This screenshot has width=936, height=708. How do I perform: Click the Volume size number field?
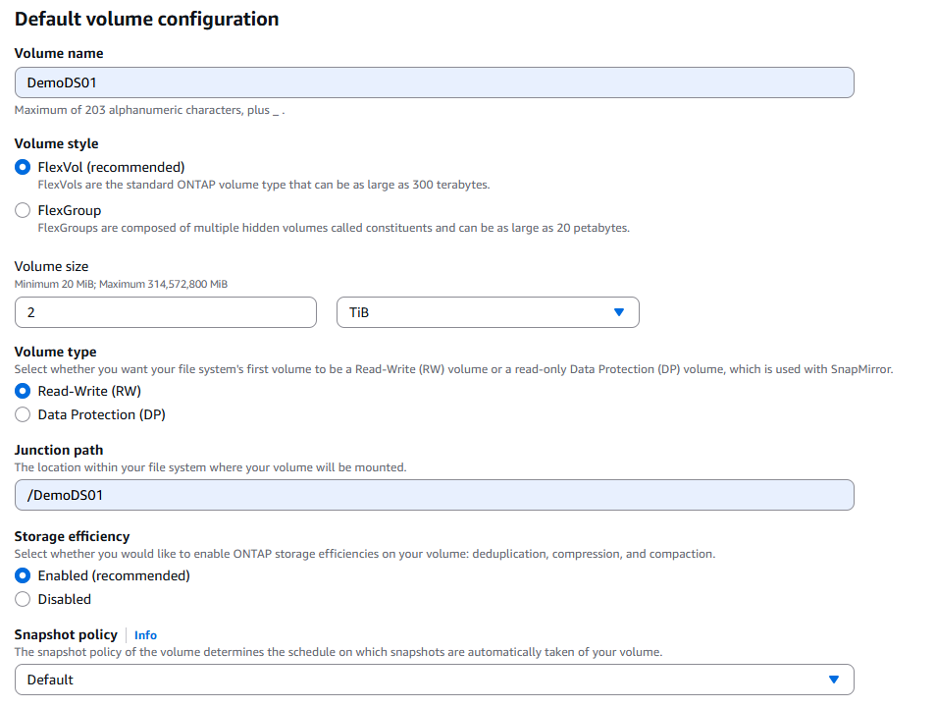tap(165, 313)
